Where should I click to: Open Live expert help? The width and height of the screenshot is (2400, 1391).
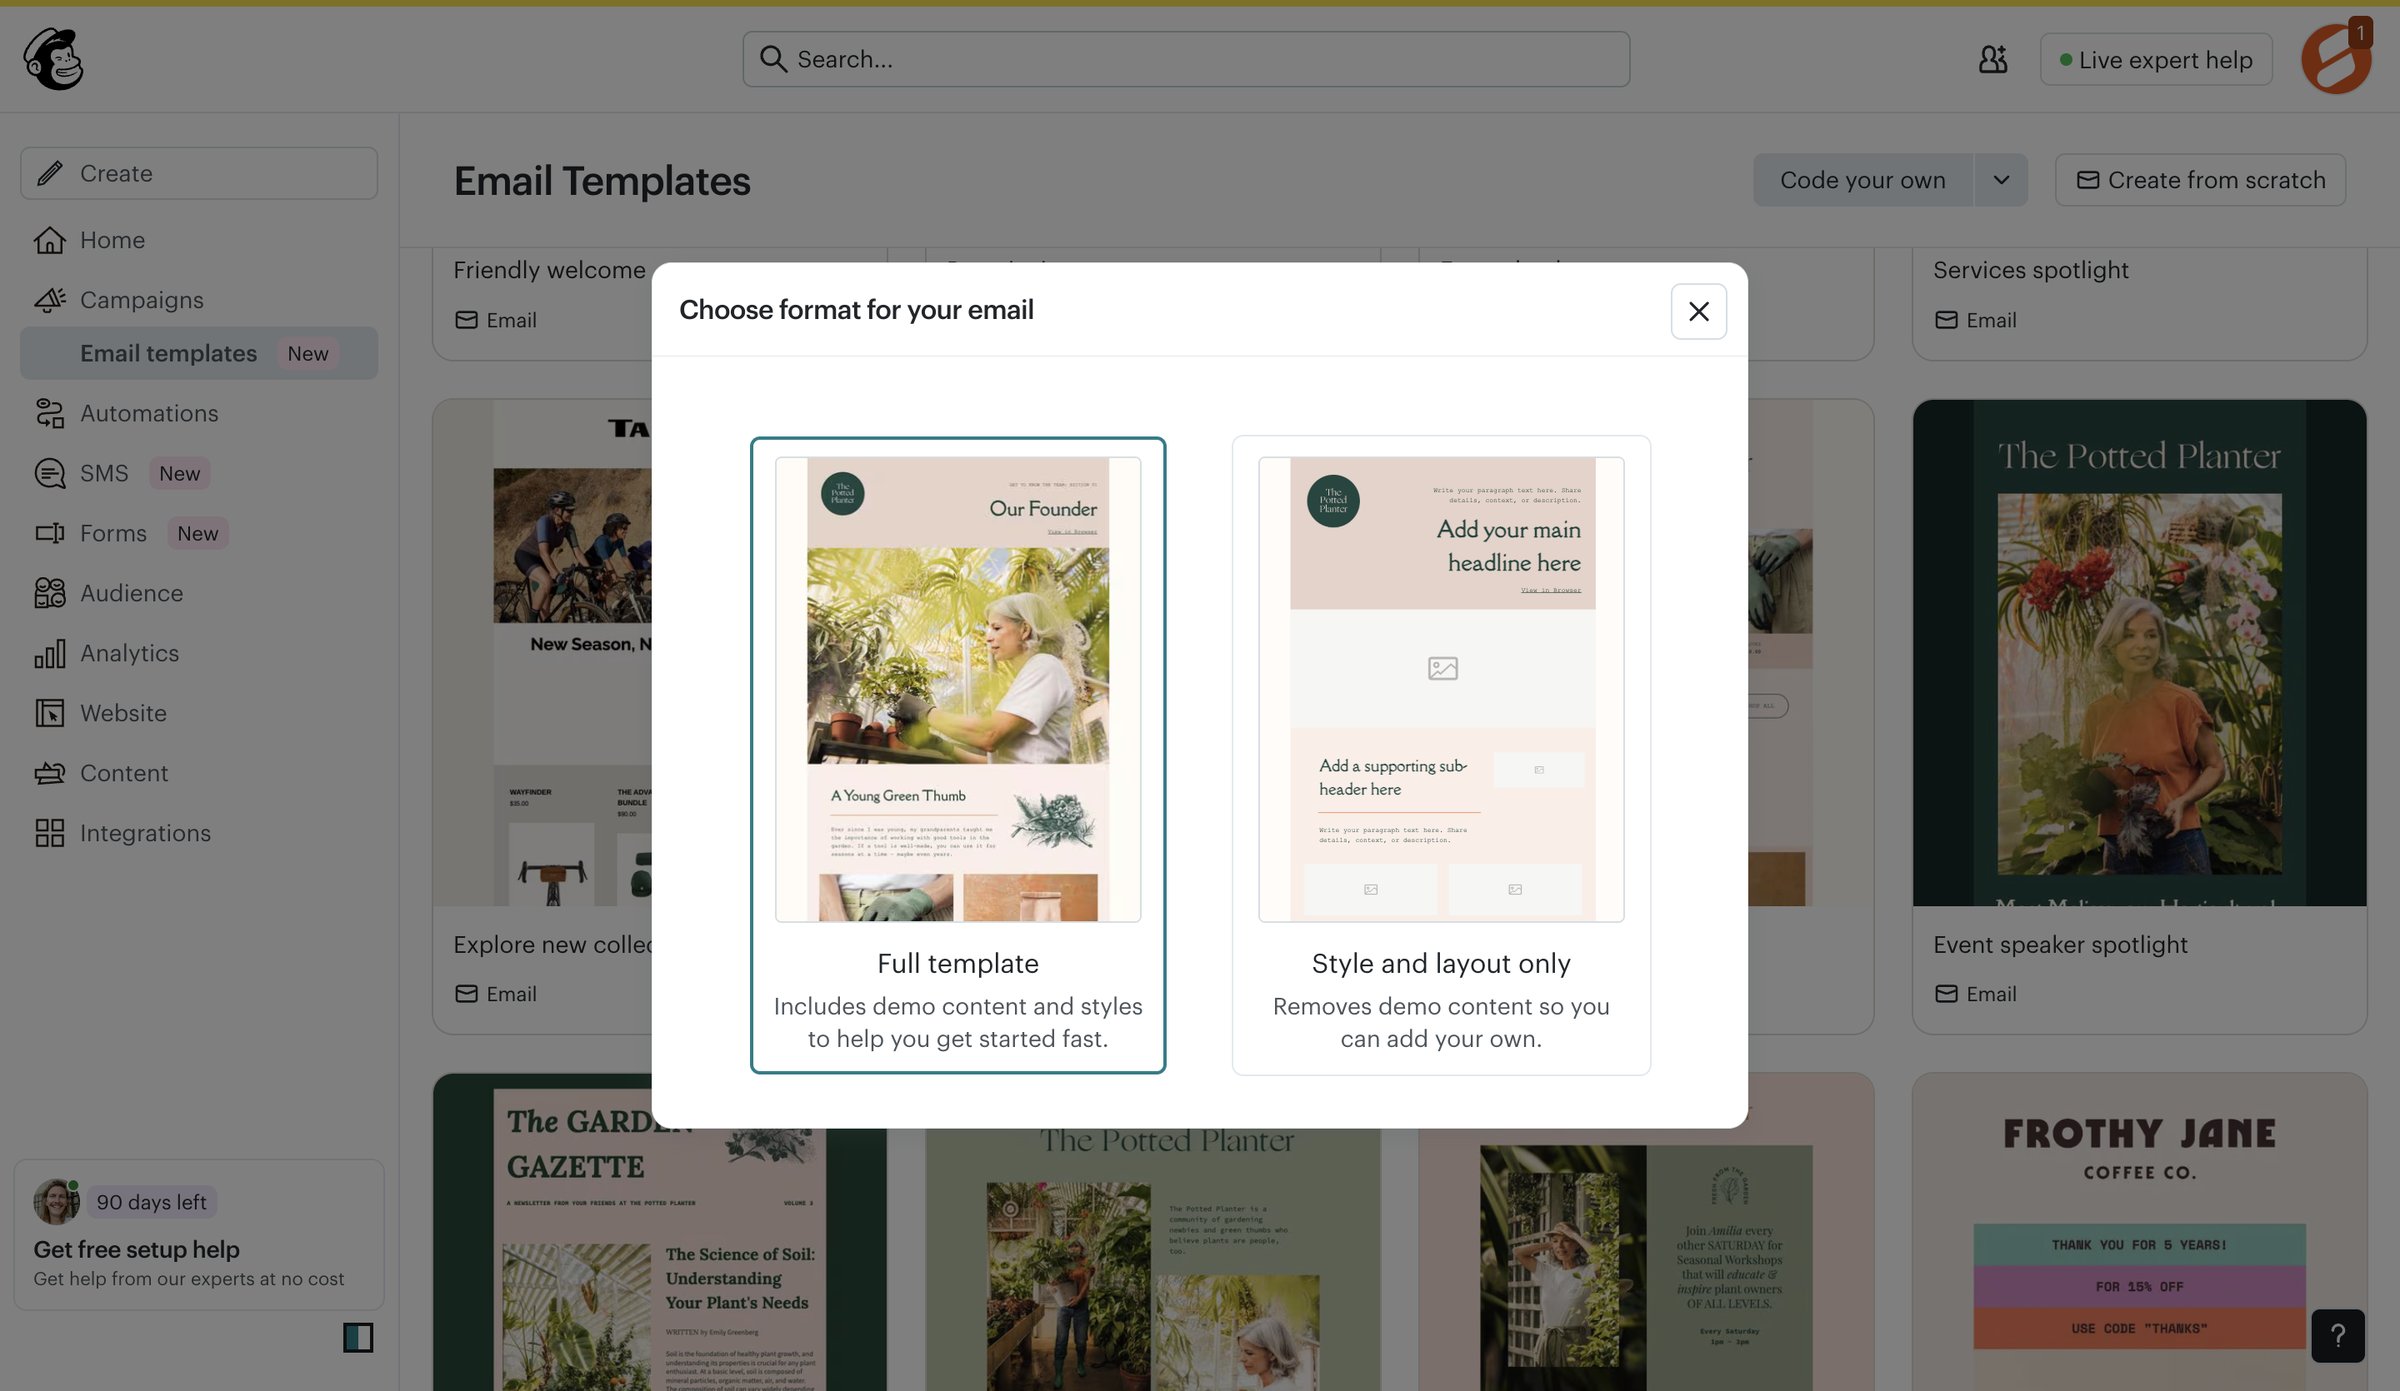(x=2156, y=60)
